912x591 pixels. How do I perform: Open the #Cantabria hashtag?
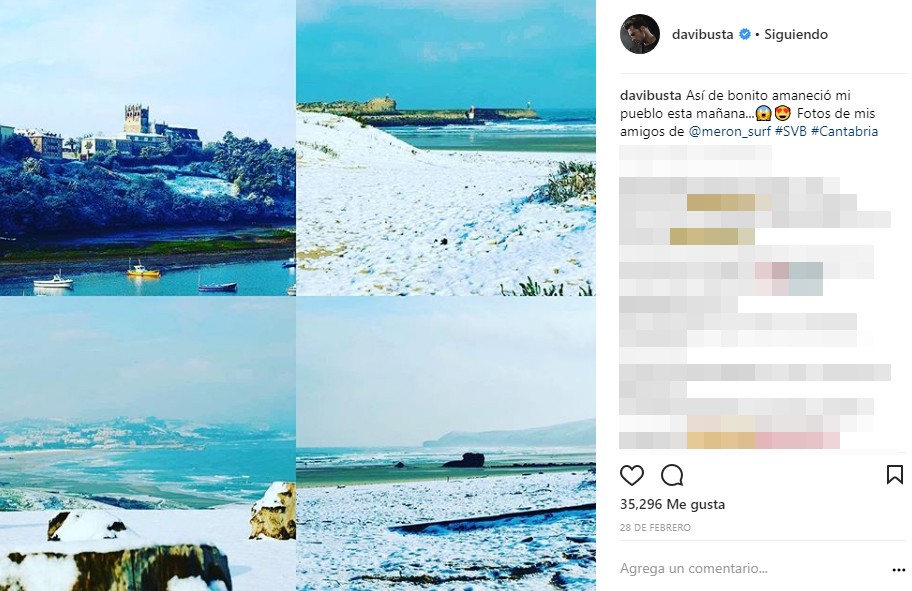(x=844, y=131)
